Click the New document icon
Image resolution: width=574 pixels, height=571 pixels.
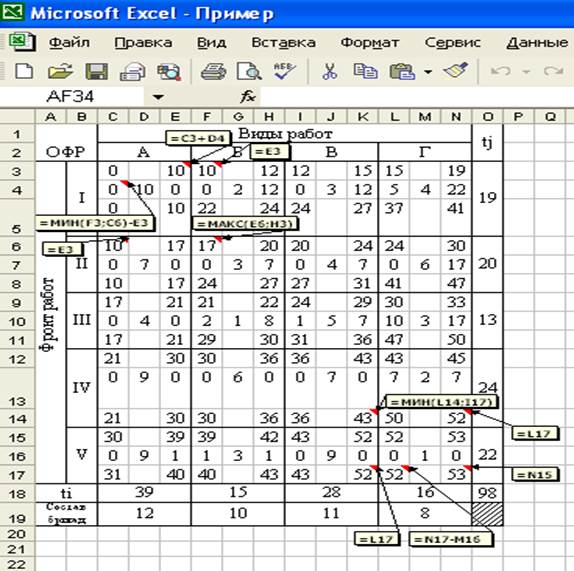[24, 71]
